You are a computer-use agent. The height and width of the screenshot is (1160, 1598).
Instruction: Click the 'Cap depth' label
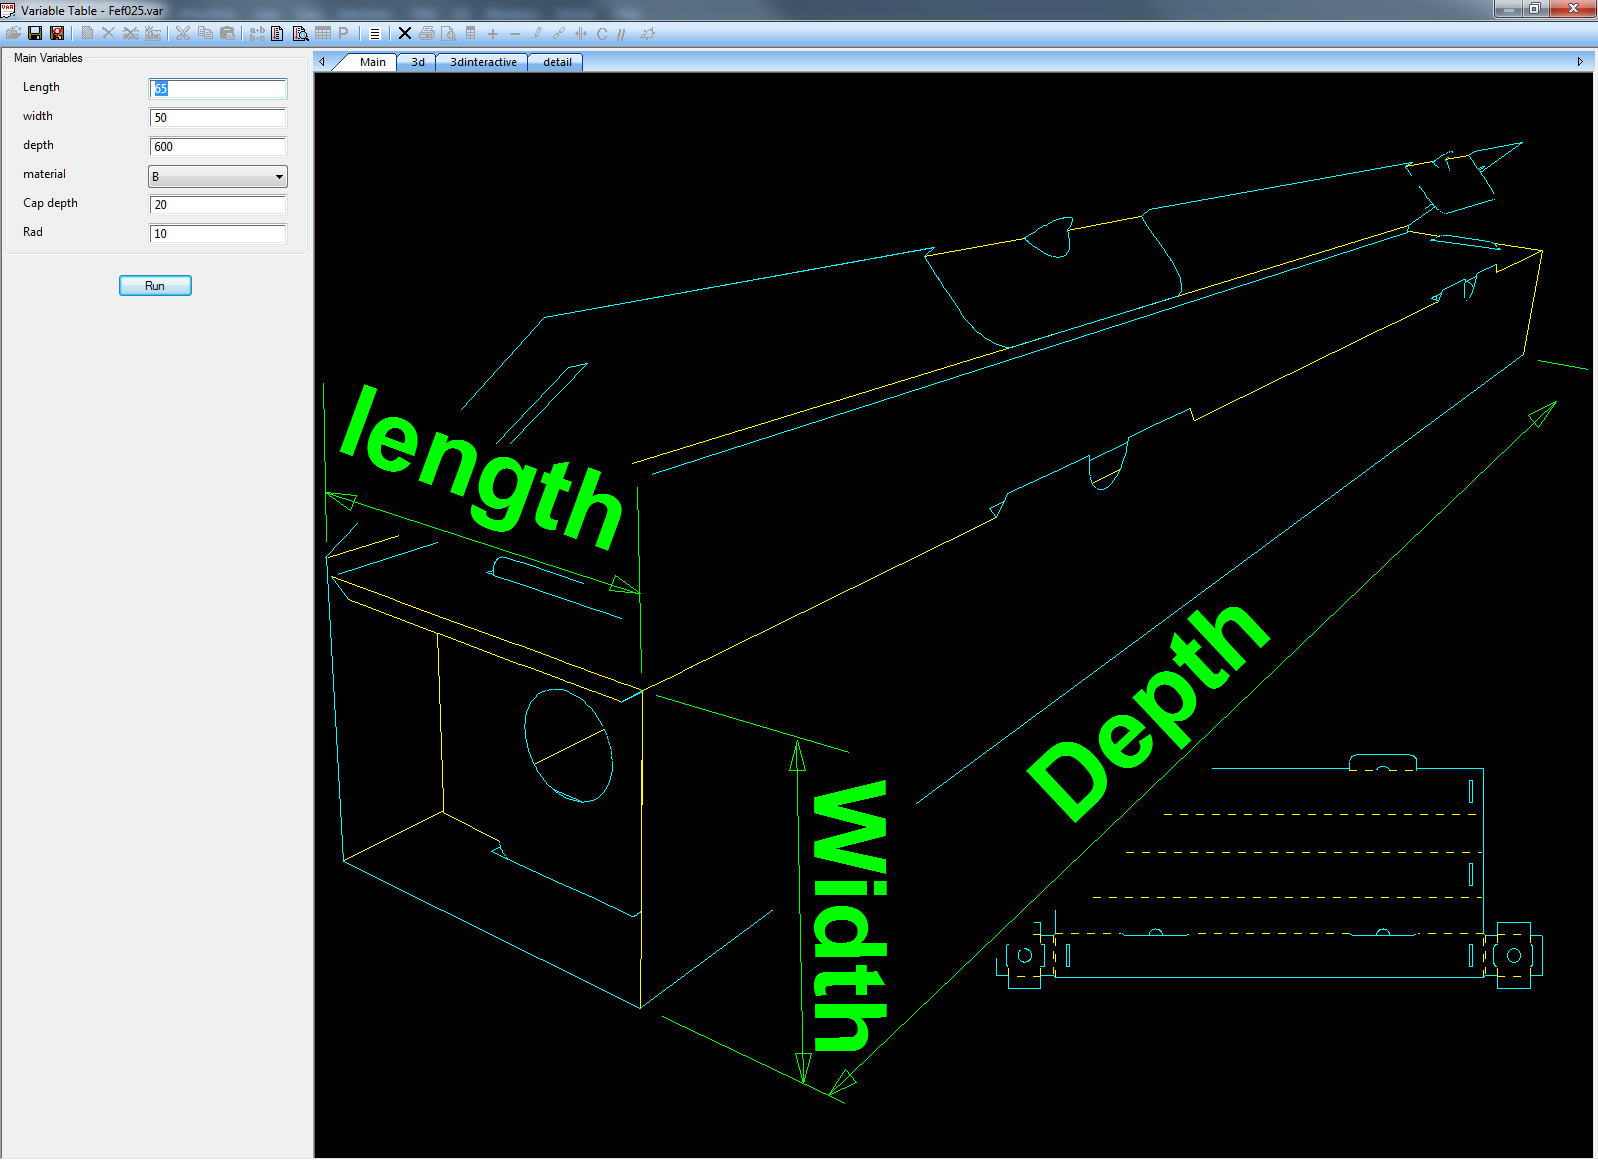click(50, 203)
